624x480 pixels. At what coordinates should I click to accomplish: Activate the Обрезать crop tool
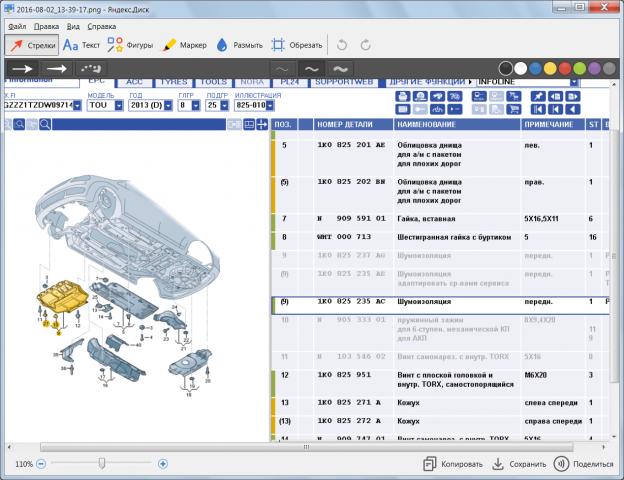297,45
